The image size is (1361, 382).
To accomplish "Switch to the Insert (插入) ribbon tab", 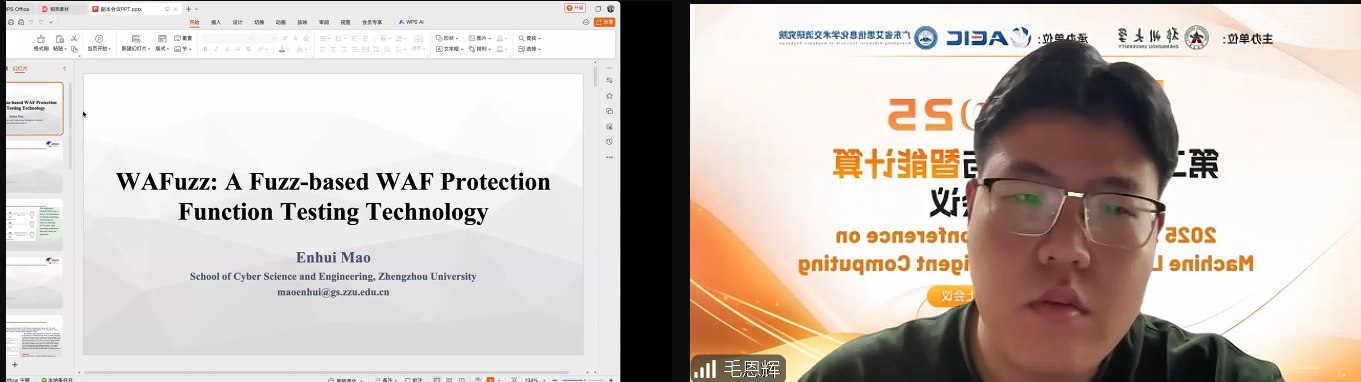I will [216, 21].
